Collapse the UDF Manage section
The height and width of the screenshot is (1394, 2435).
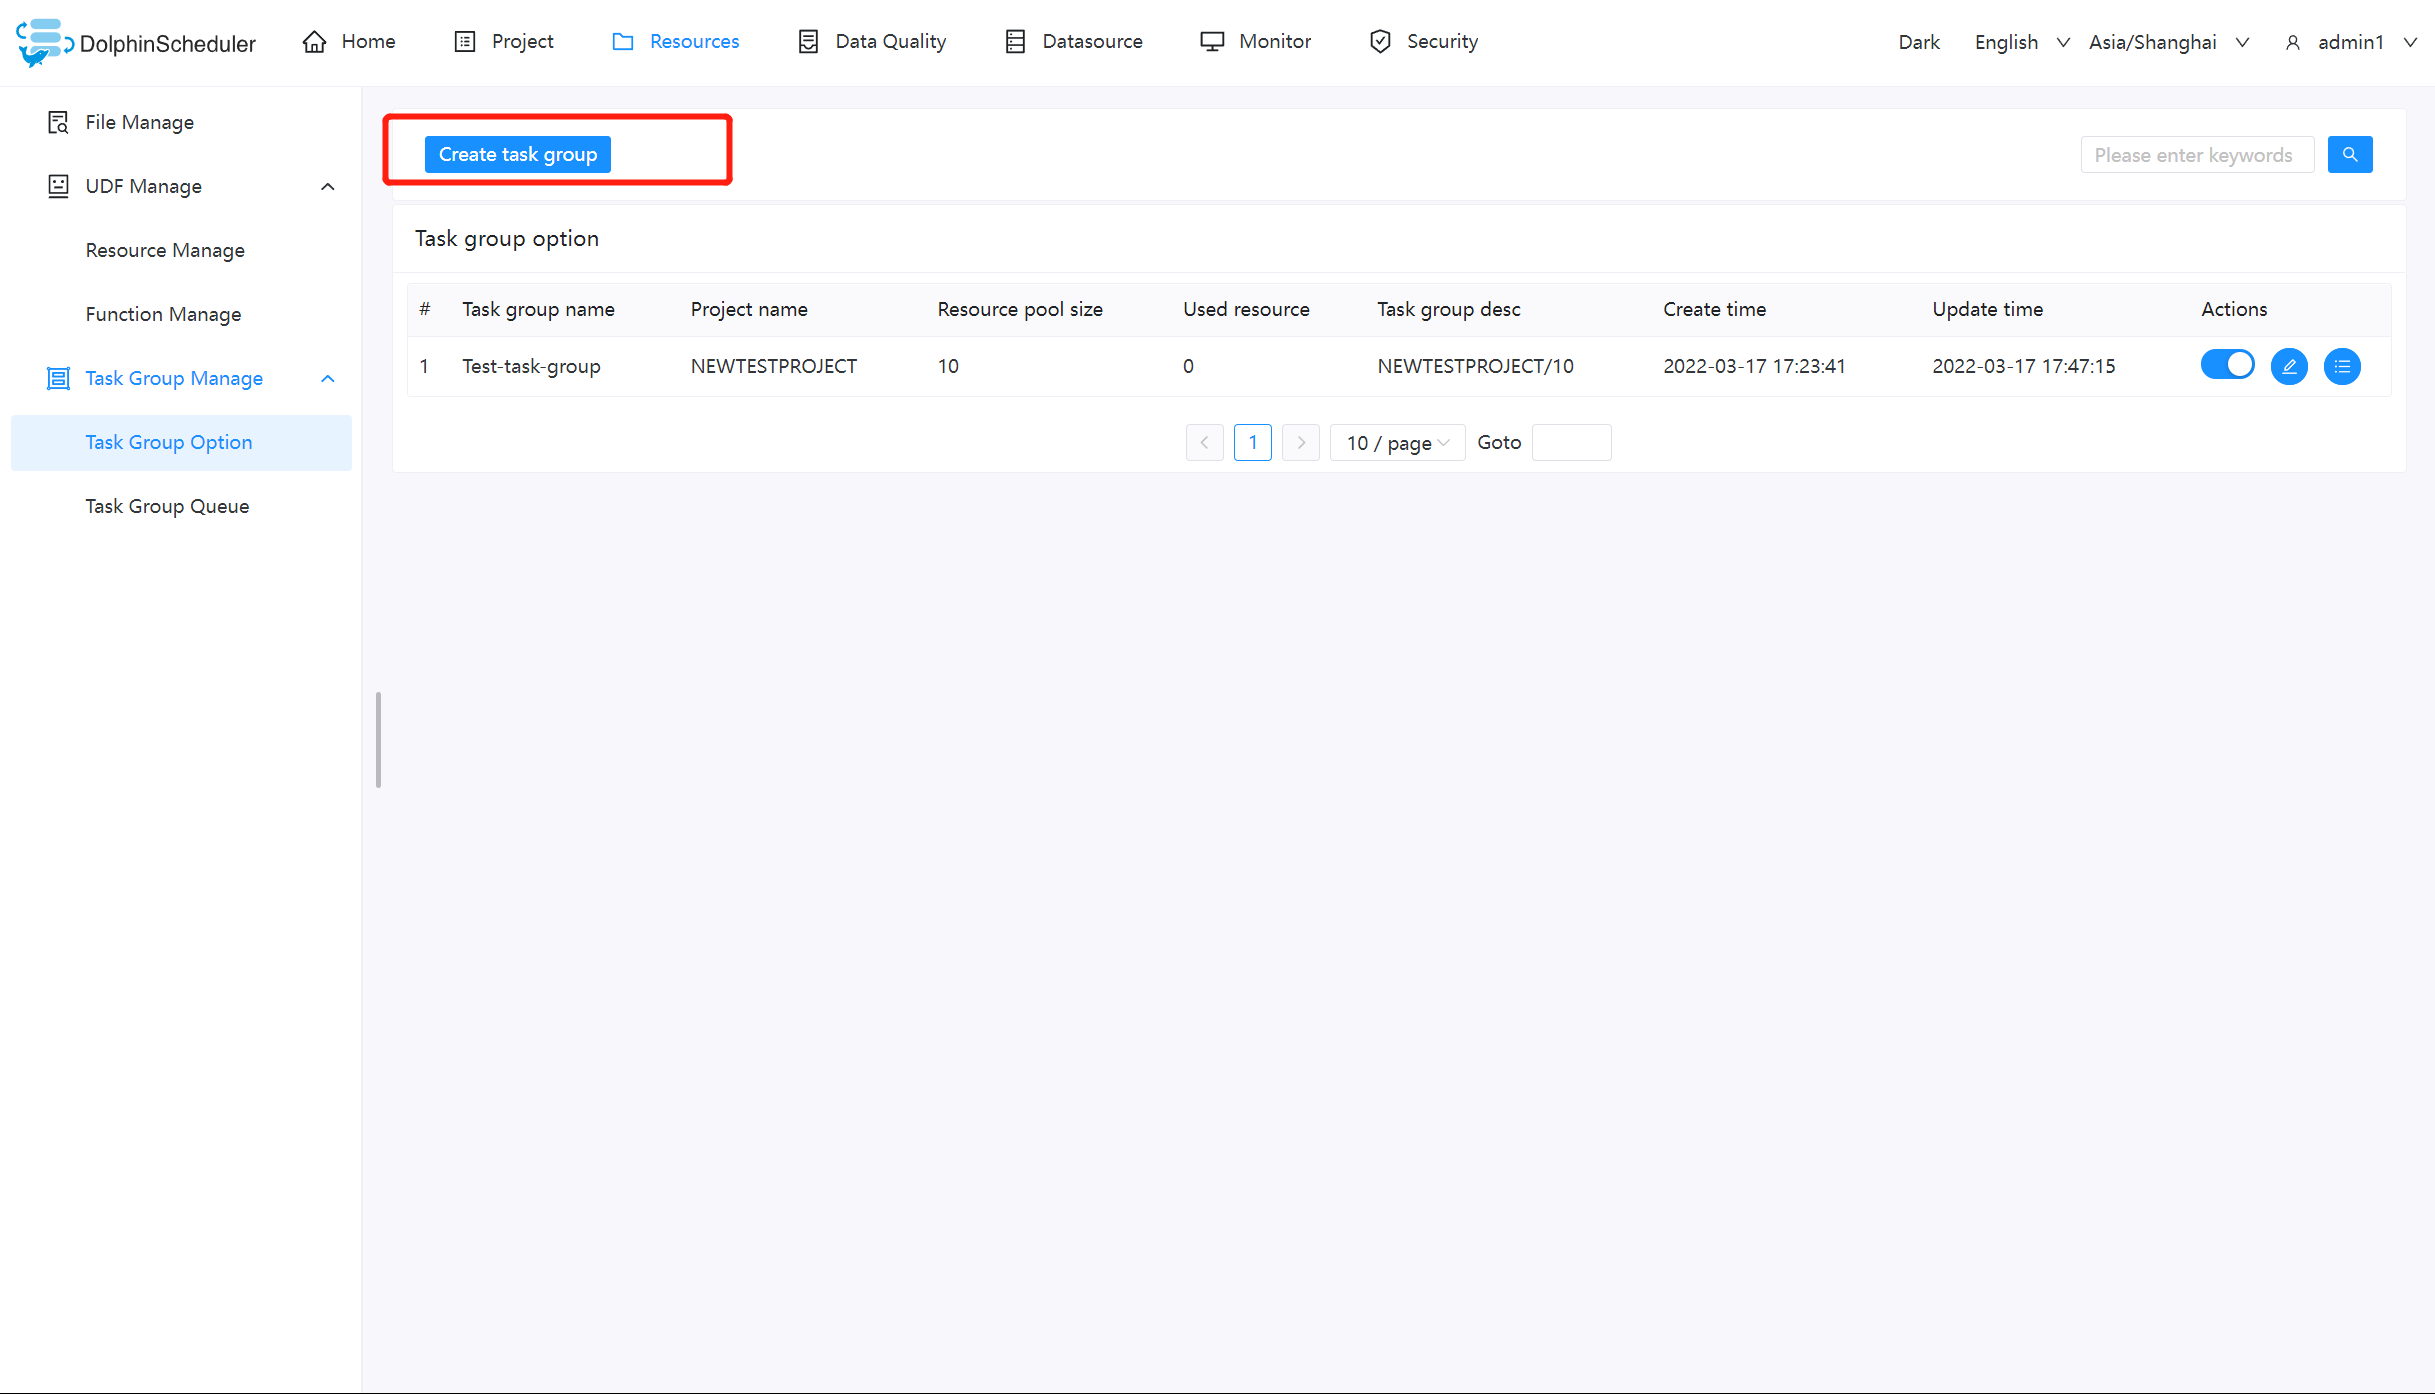tap(327, 186)
